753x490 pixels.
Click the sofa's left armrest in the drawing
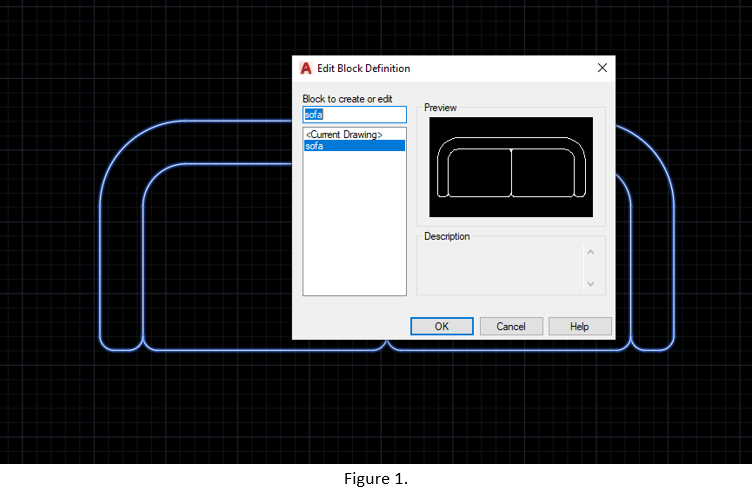point(122,250)
